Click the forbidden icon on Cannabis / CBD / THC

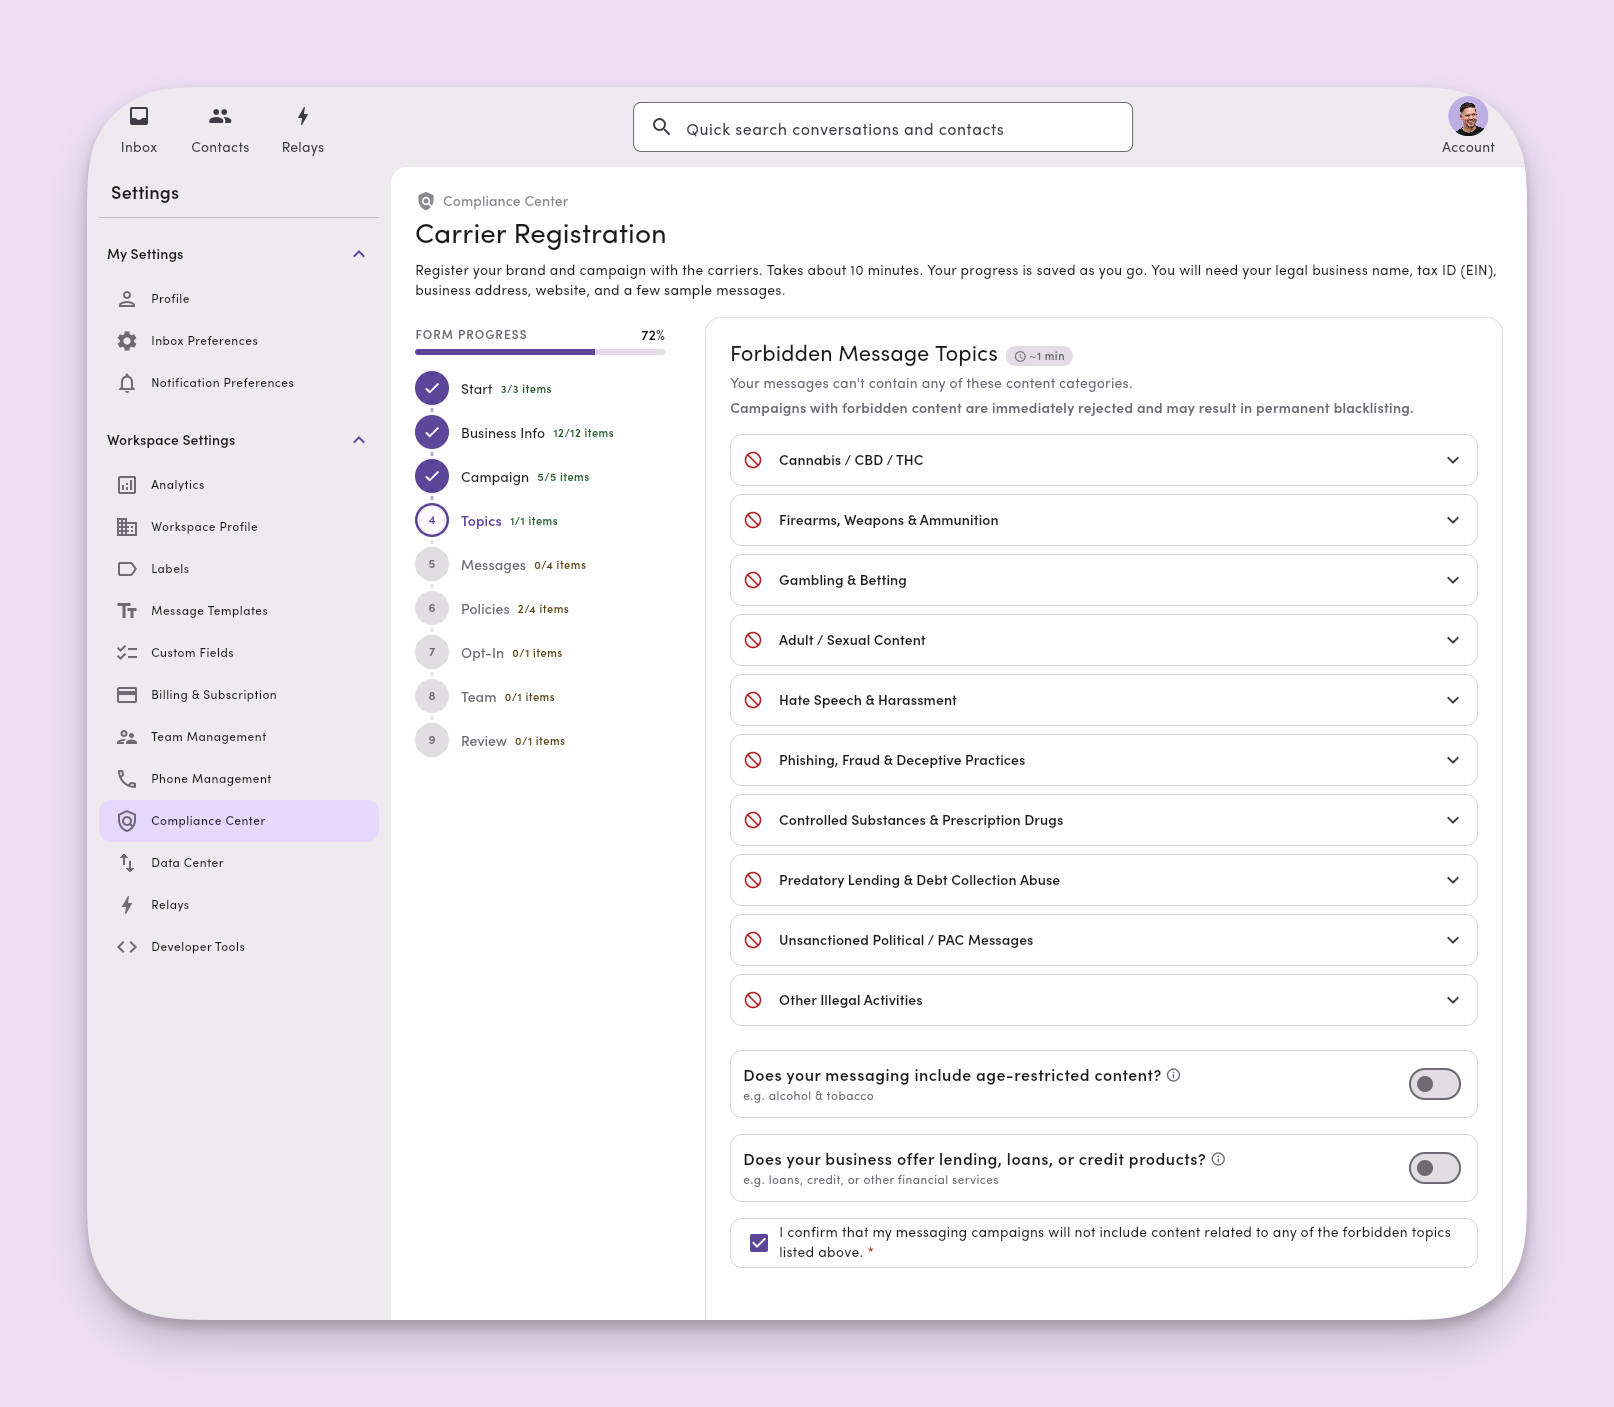(753, 460)
